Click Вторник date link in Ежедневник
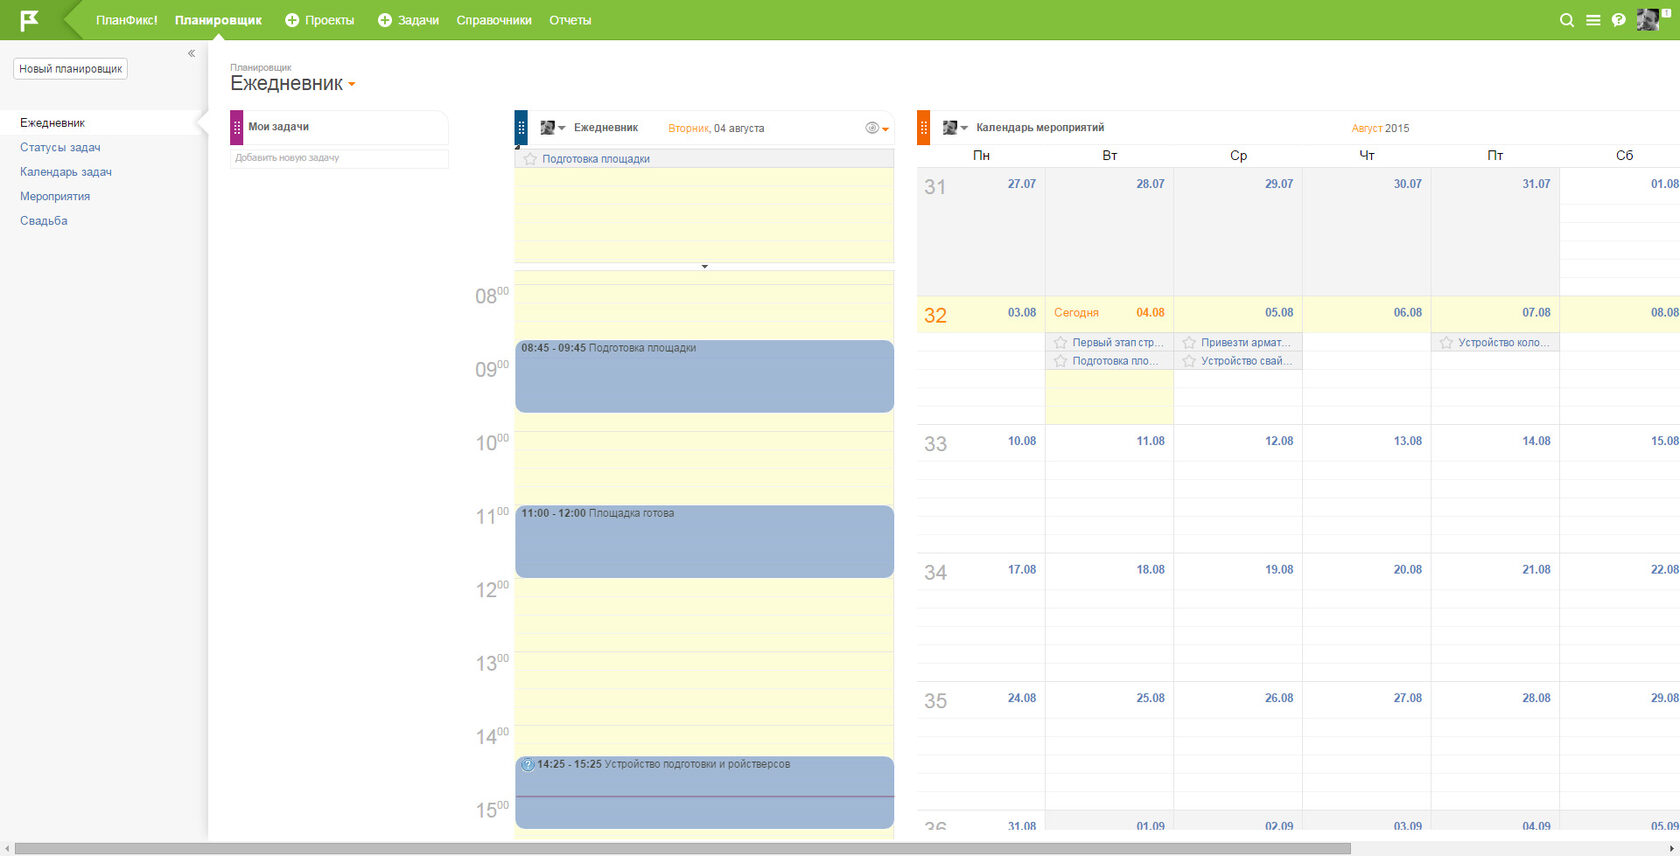 (x=688, y=128)
